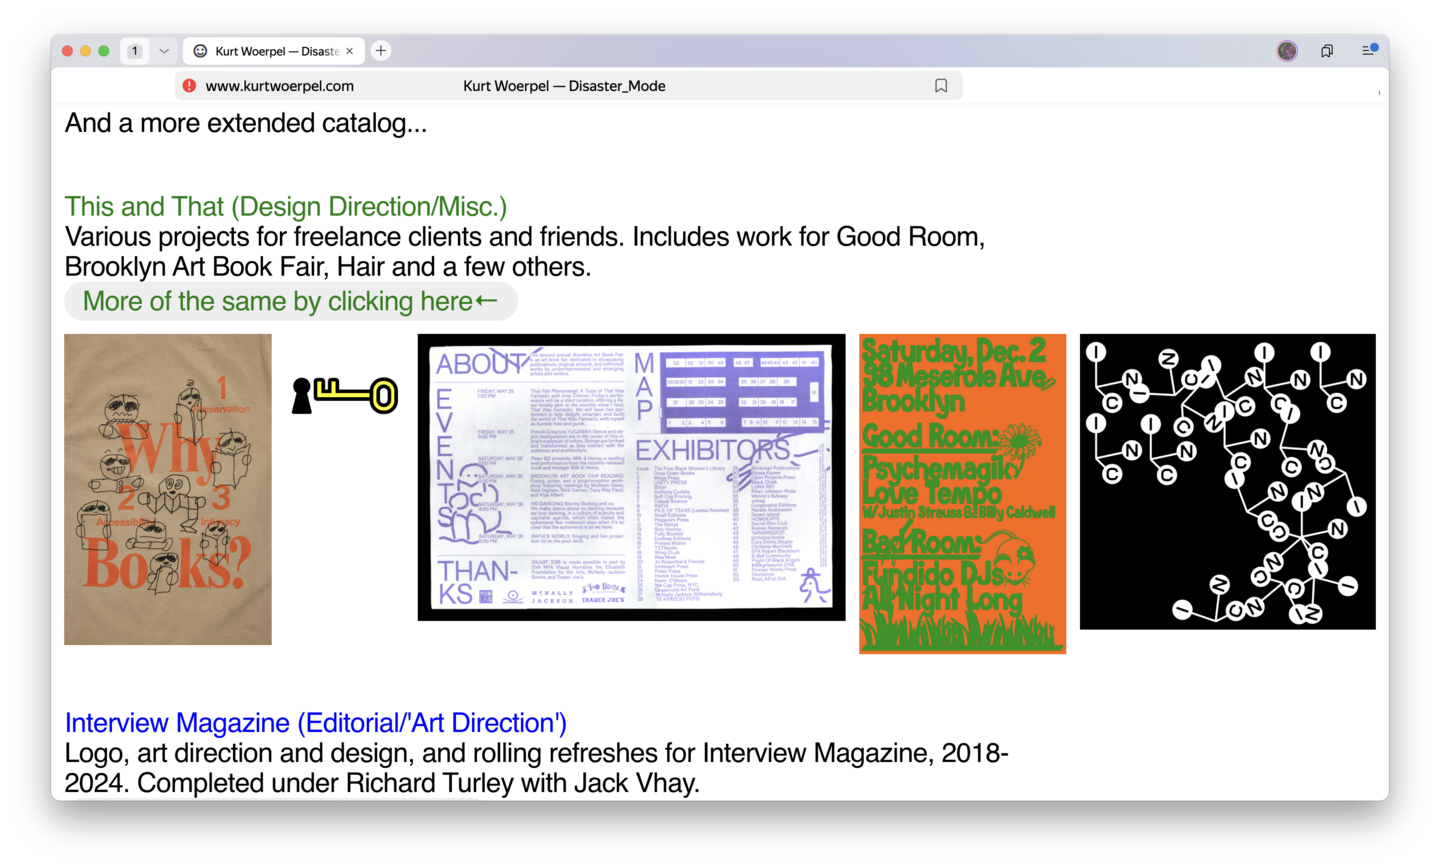Click the 'Various projects for freelance clients' paragraph
Image resolution: width=1440 pixels, height=868 pixels.
[525, 251]
